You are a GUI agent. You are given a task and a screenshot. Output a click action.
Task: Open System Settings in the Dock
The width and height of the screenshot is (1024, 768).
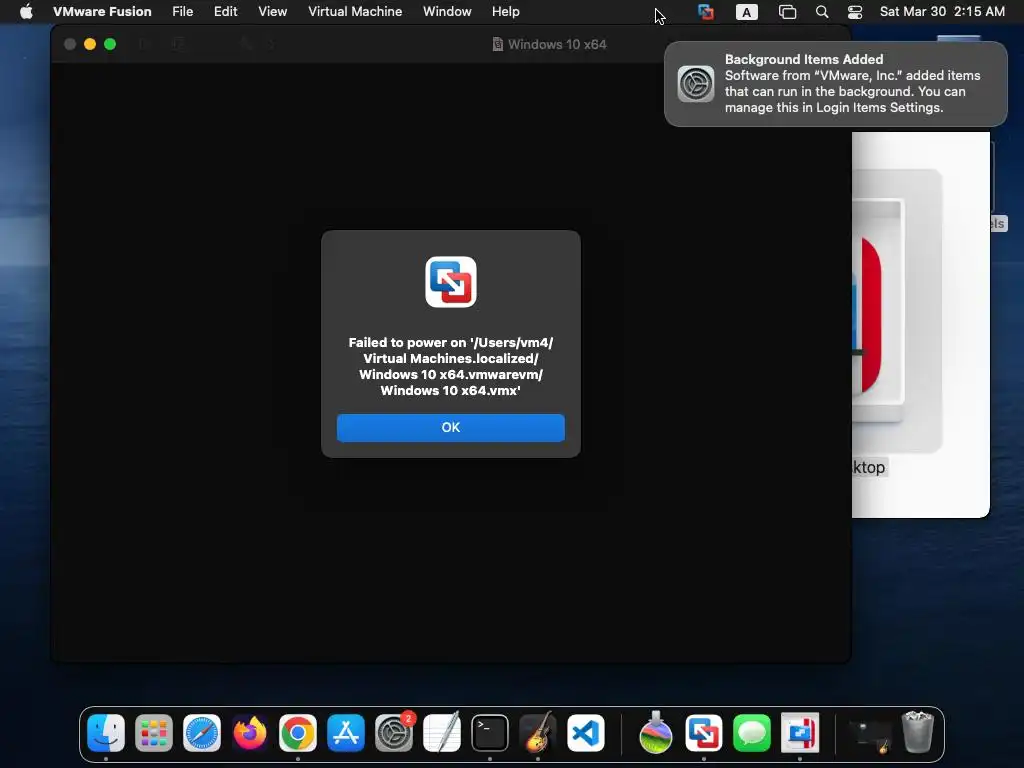(x=394, y=733)
